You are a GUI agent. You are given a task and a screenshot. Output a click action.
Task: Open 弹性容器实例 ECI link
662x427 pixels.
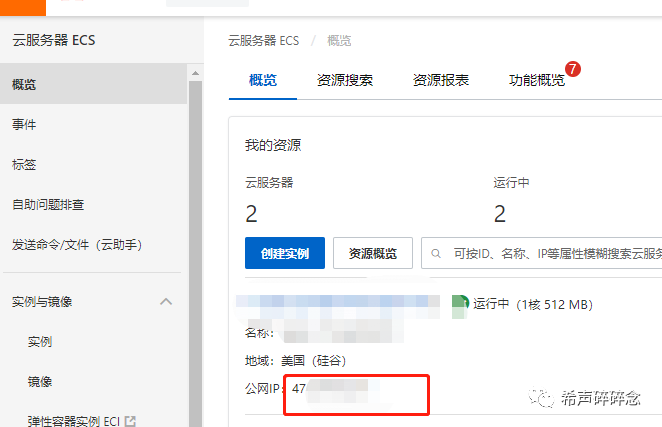click(x=74, y=421)
